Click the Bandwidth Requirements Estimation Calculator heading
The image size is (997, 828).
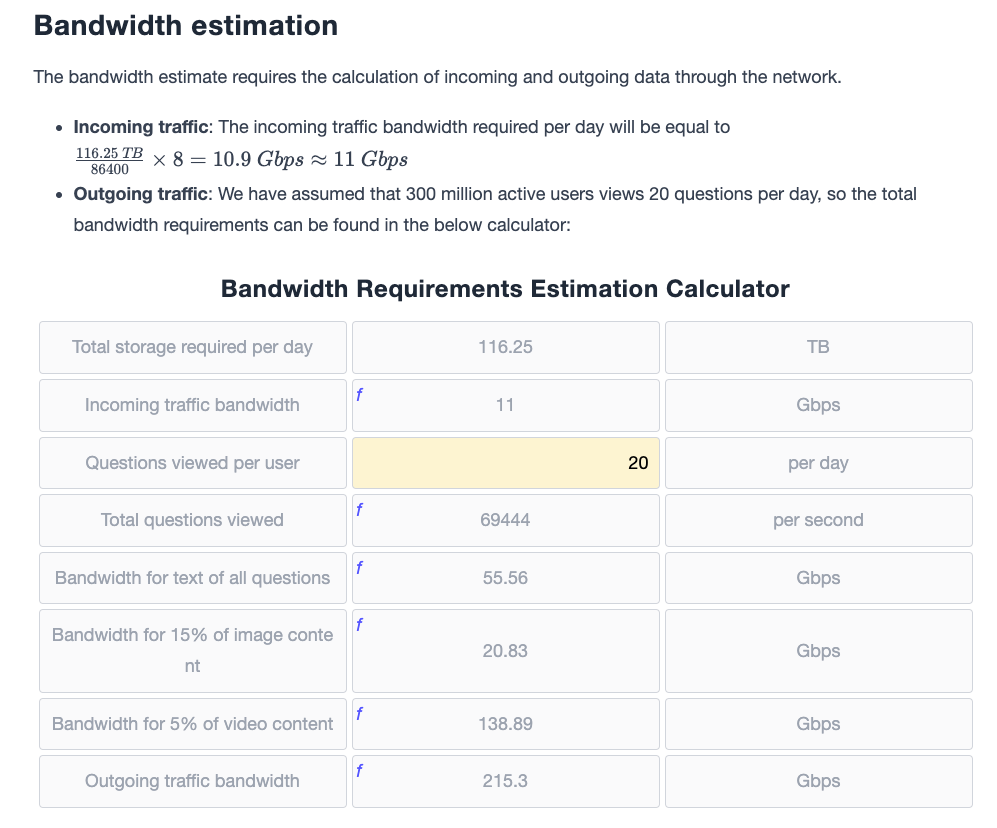point(505,289)
